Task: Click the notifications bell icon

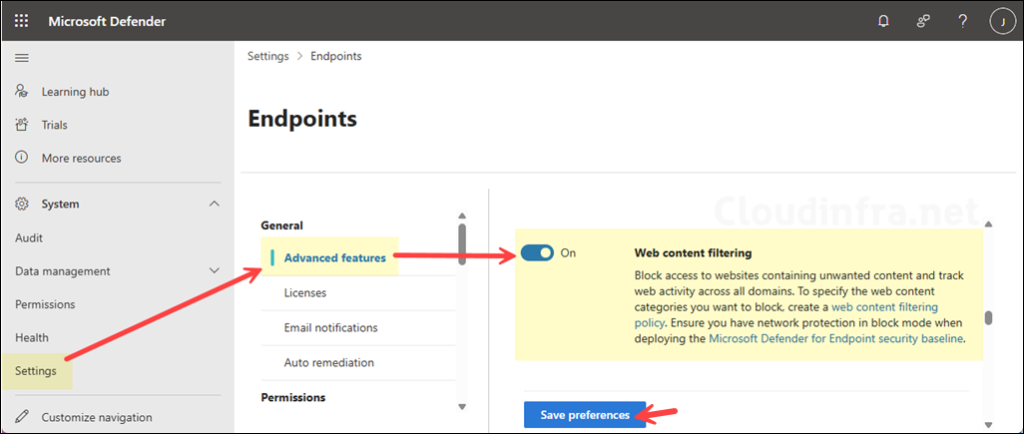Action: click(883, 21)
